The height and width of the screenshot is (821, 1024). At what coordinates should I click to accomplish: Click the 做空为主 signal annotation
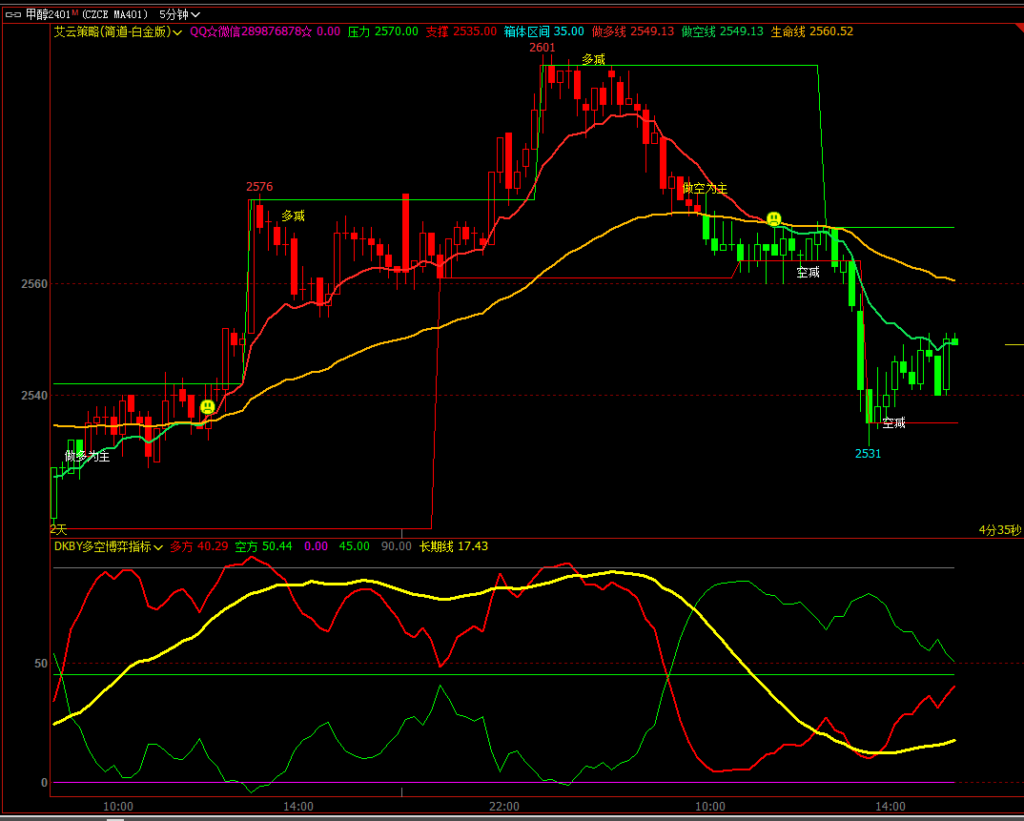[704, 188]
